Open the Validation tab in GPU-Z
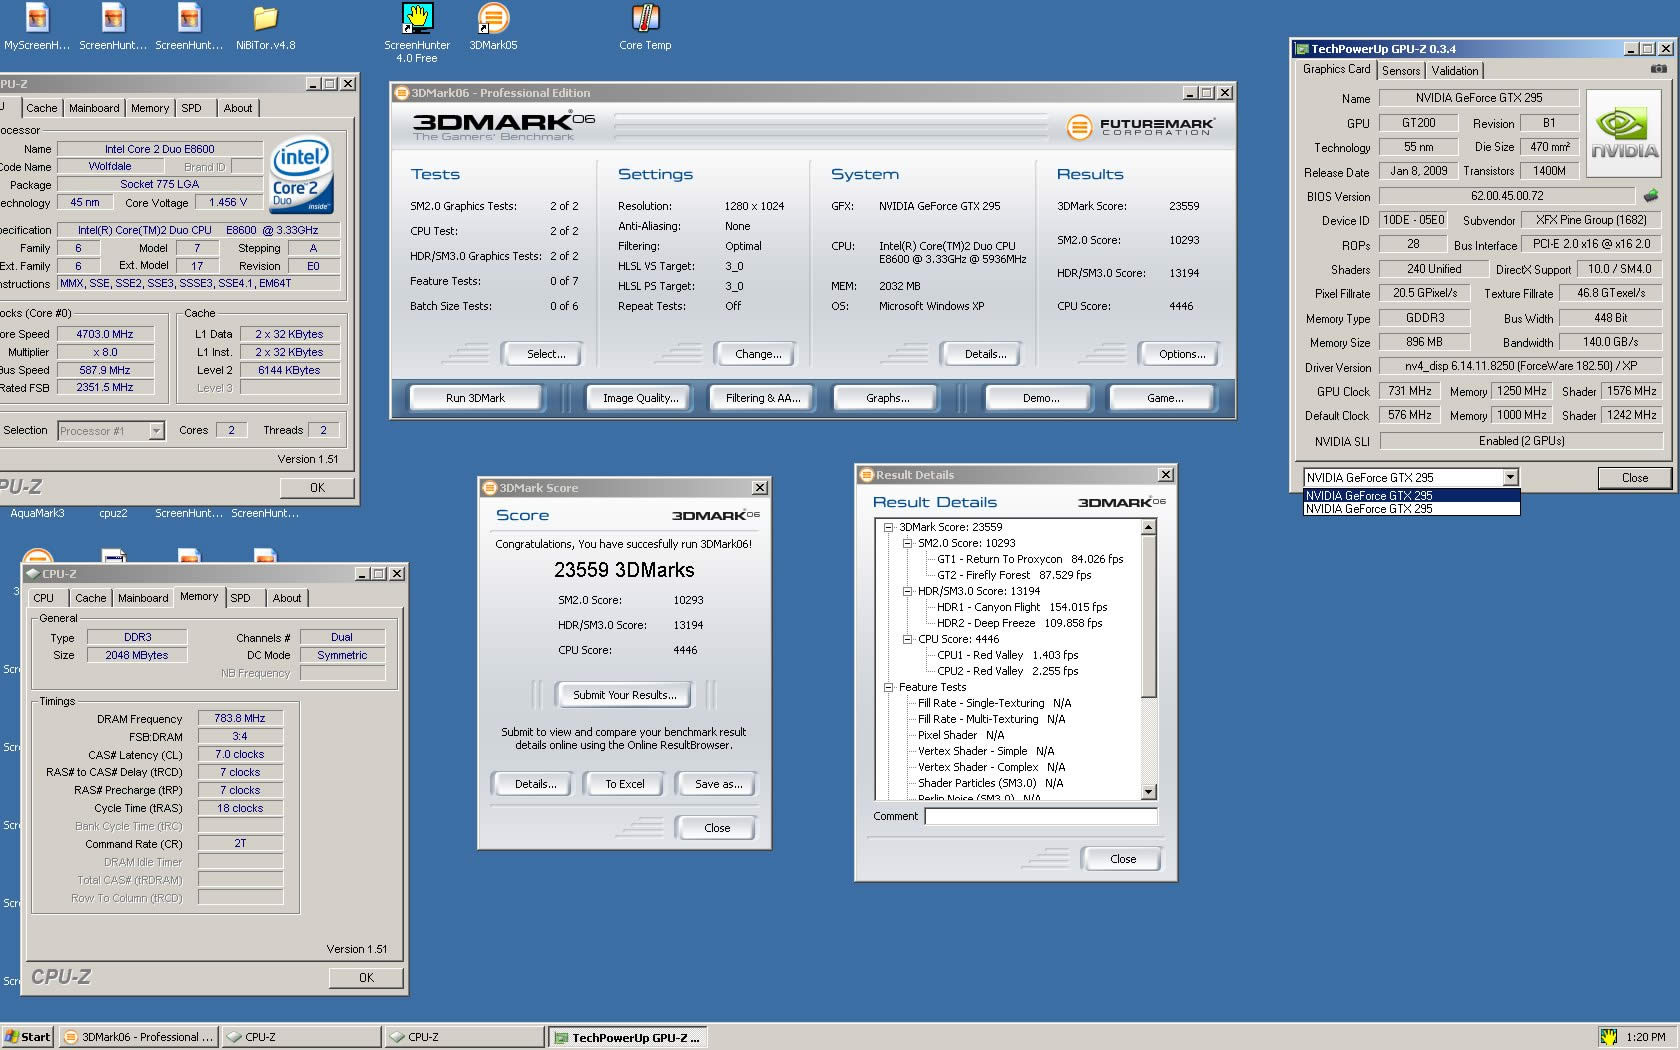1680x1050 pixels. (1454, 71)
